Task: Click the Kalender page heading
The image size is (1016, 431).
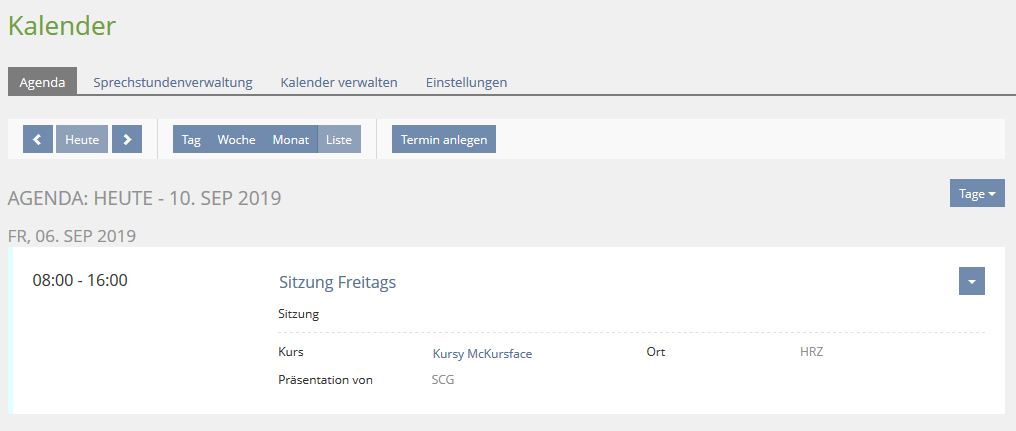Action: tap(62, 26)
